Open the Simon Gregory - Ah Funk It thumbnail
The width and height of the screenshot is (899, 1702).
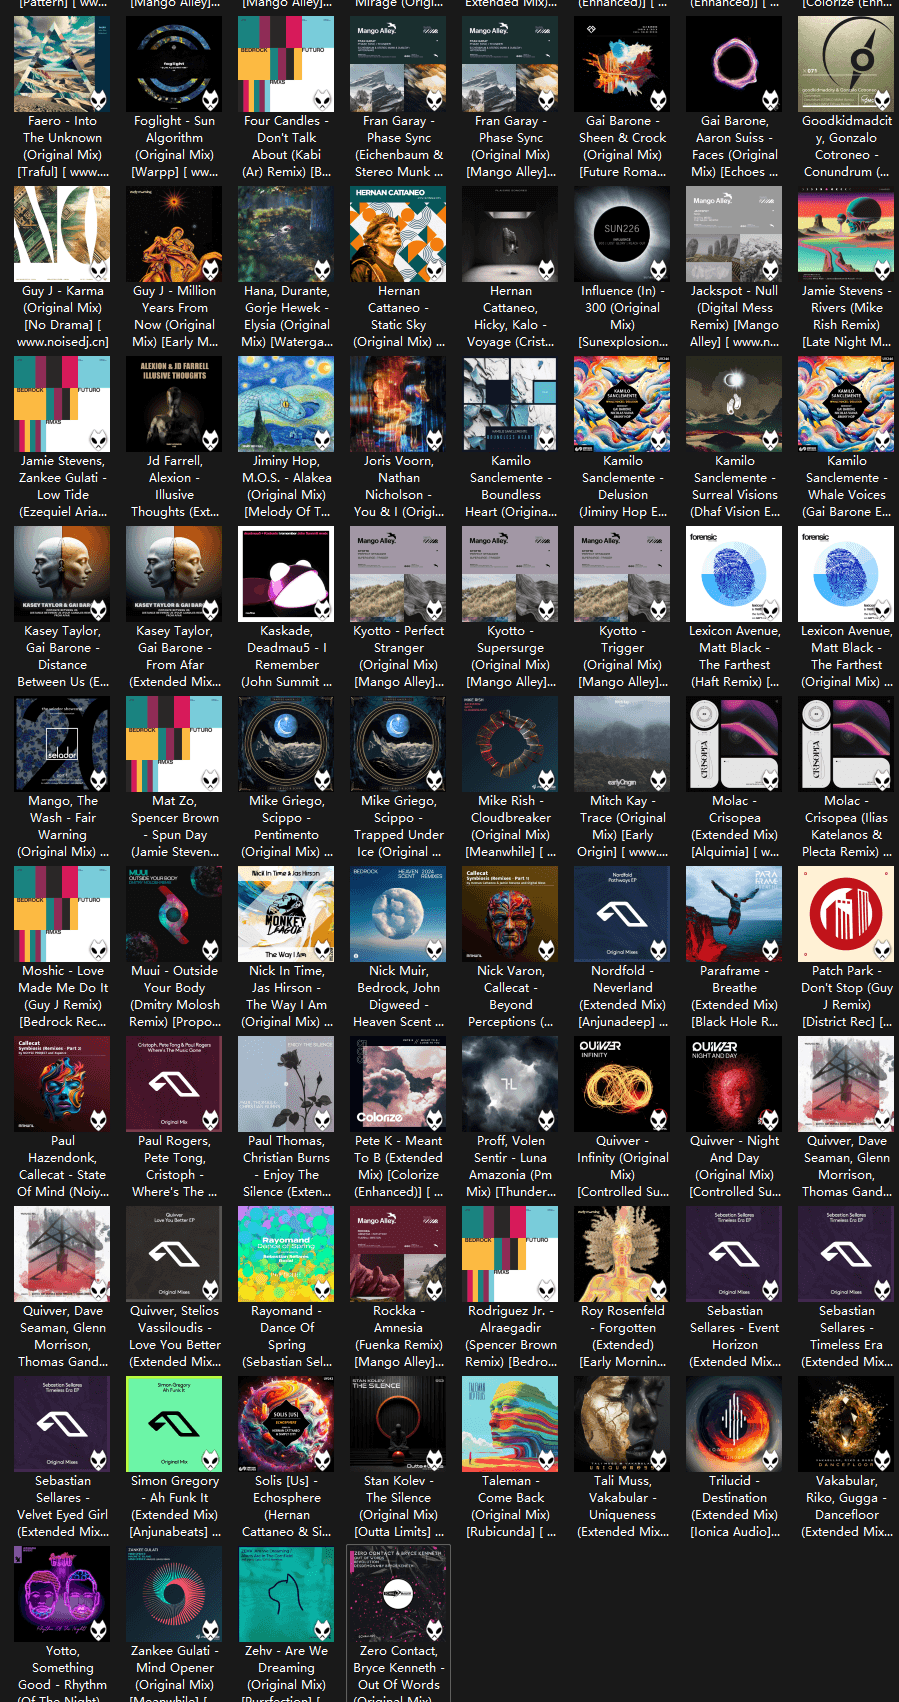click(174, 1424)
